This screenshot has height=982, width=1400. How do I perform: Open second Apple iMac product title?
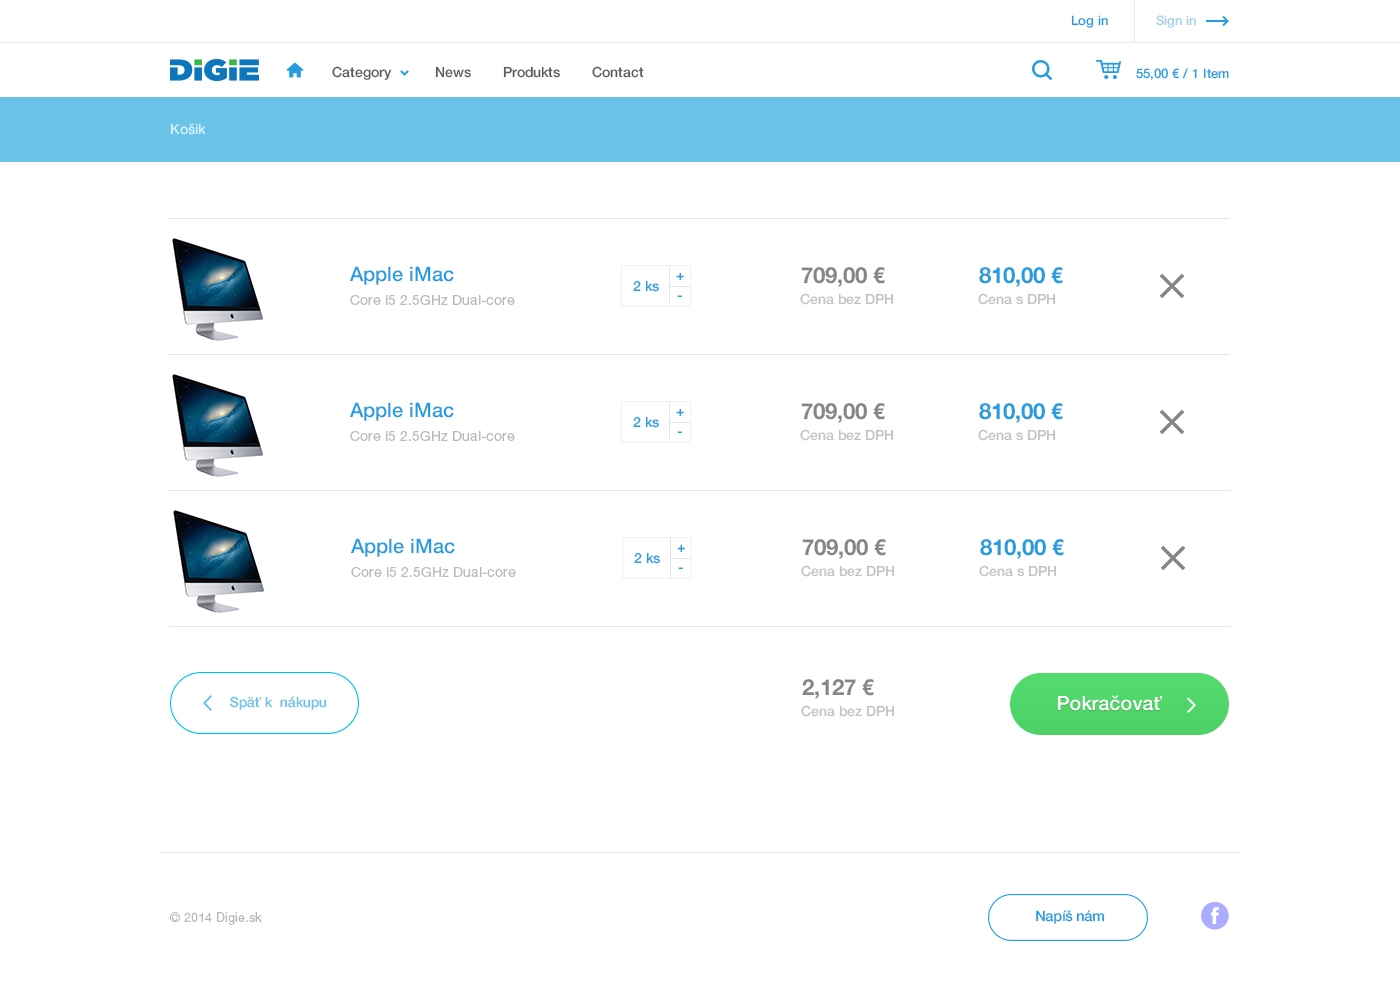[402, 410]
